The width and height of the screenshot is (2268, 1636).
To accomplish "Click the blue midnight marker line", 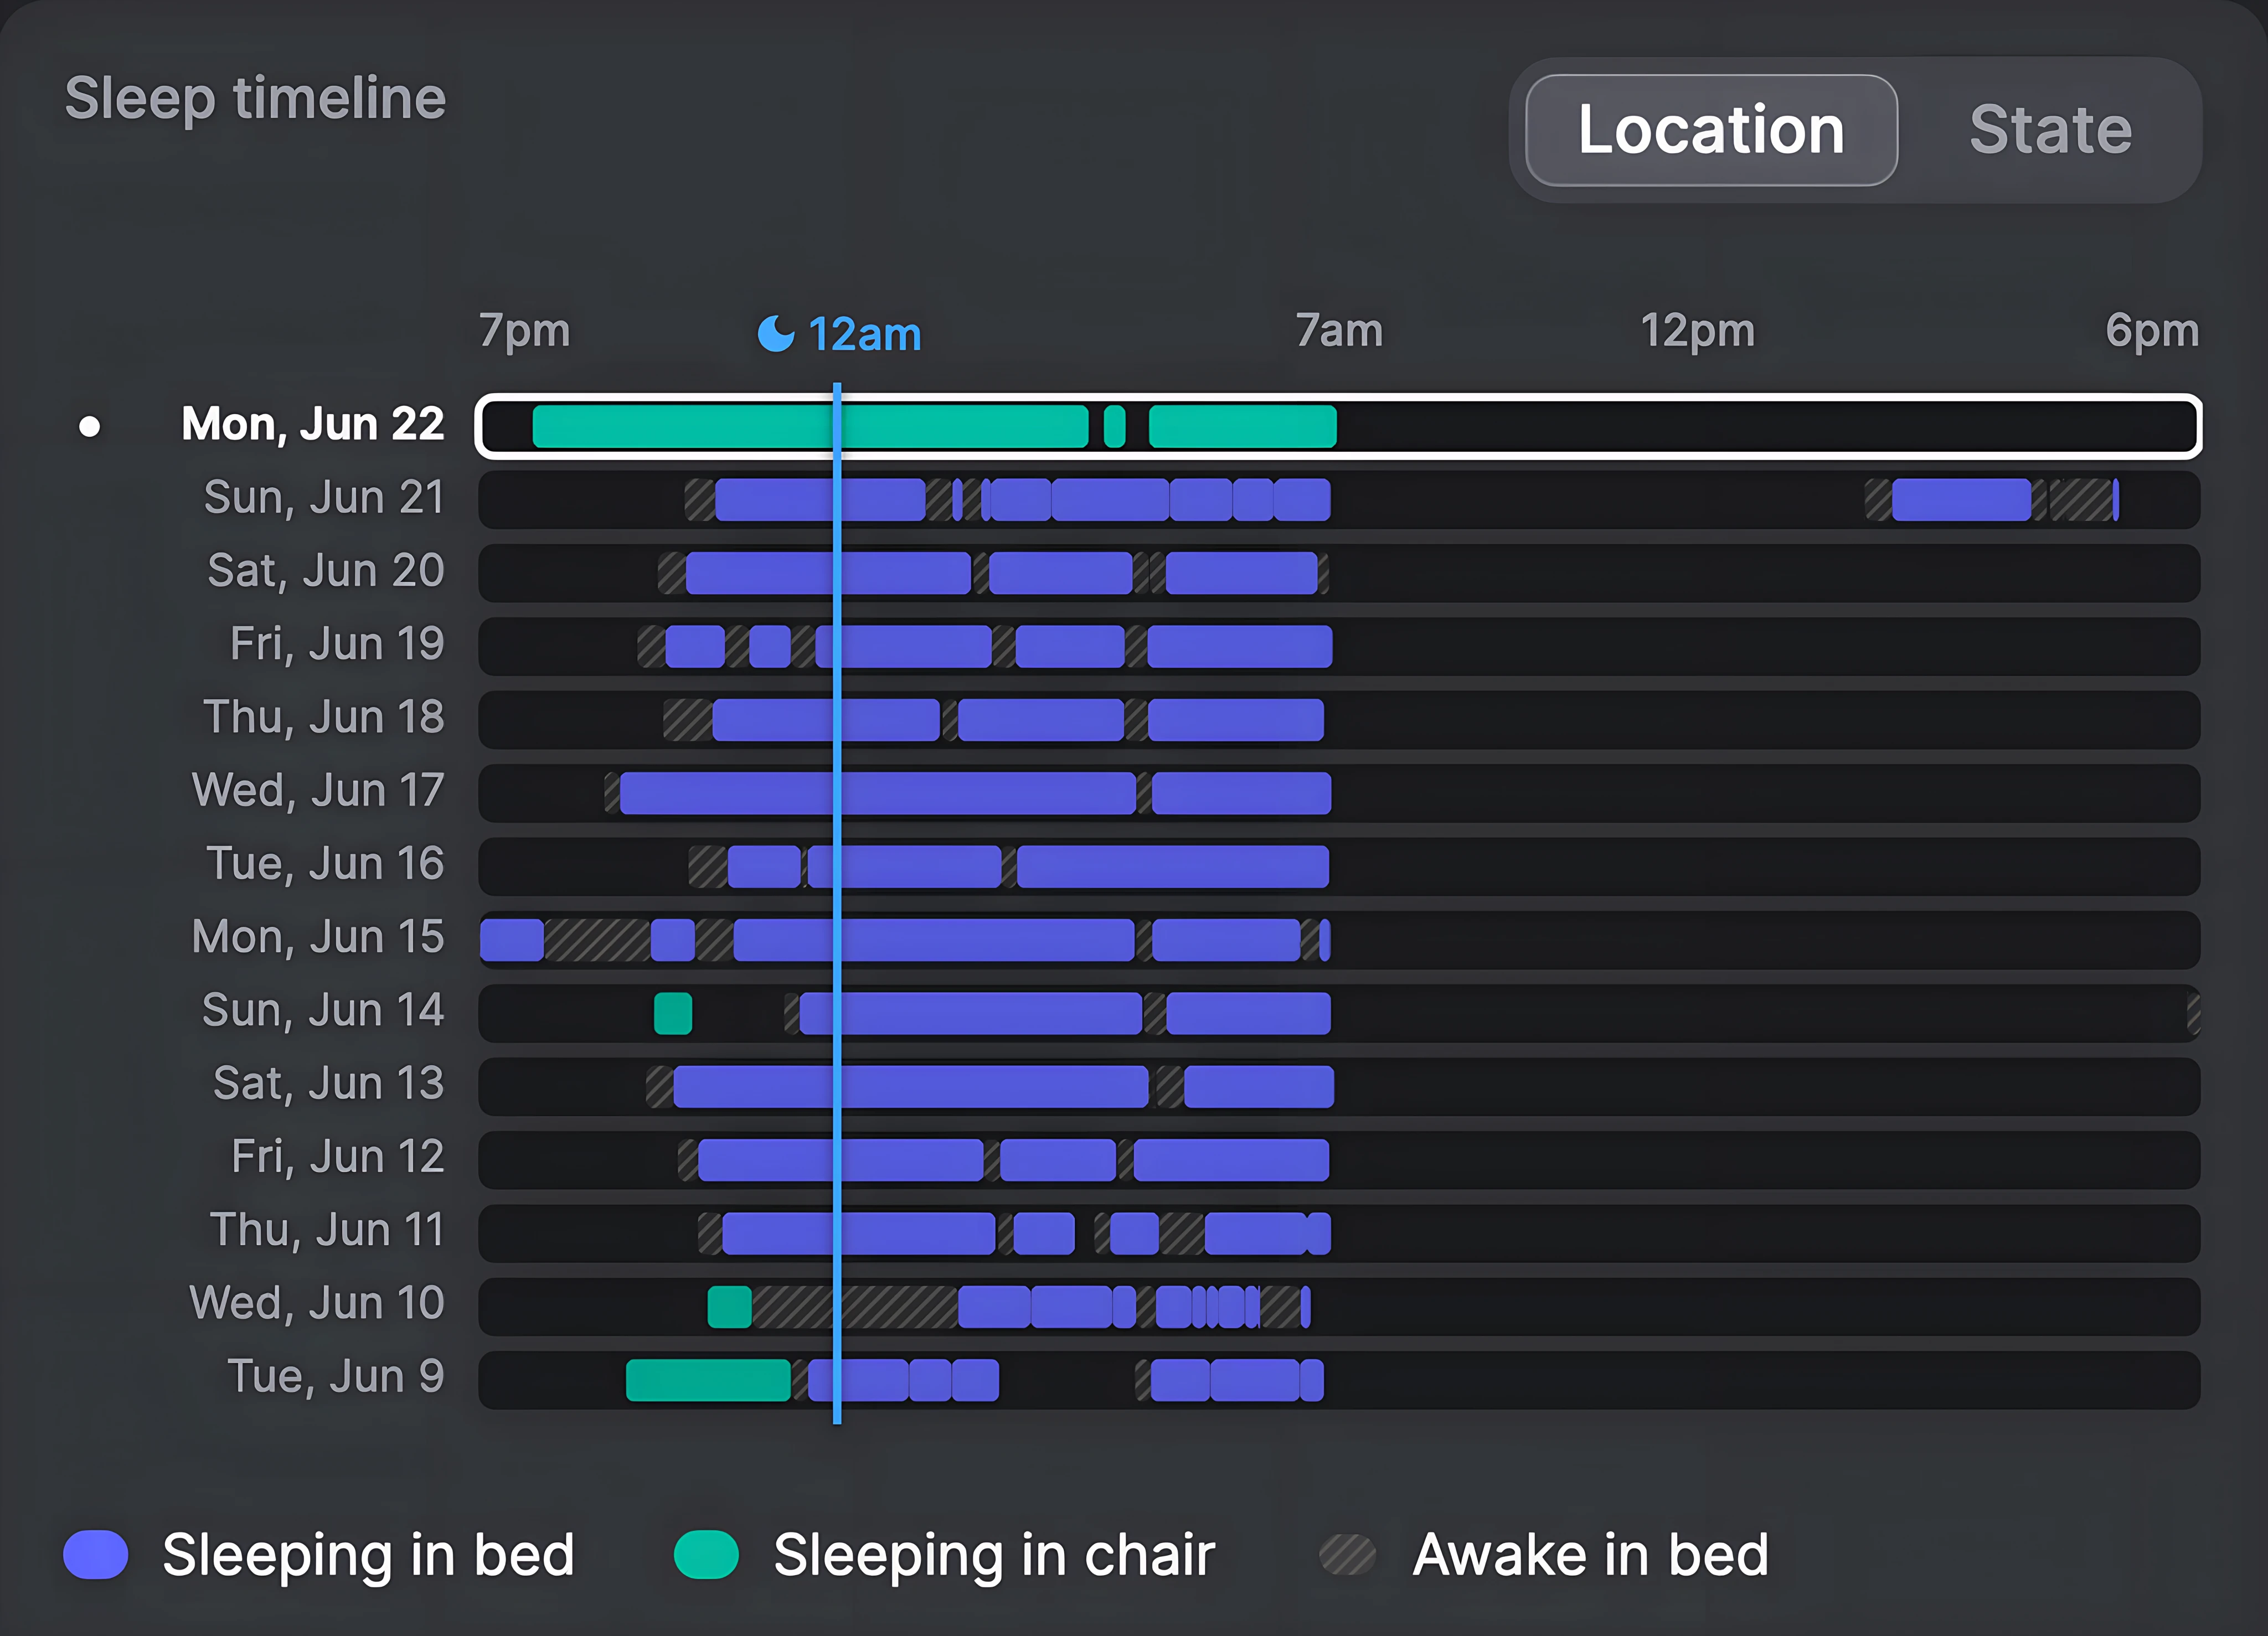I will coord(837,903).
